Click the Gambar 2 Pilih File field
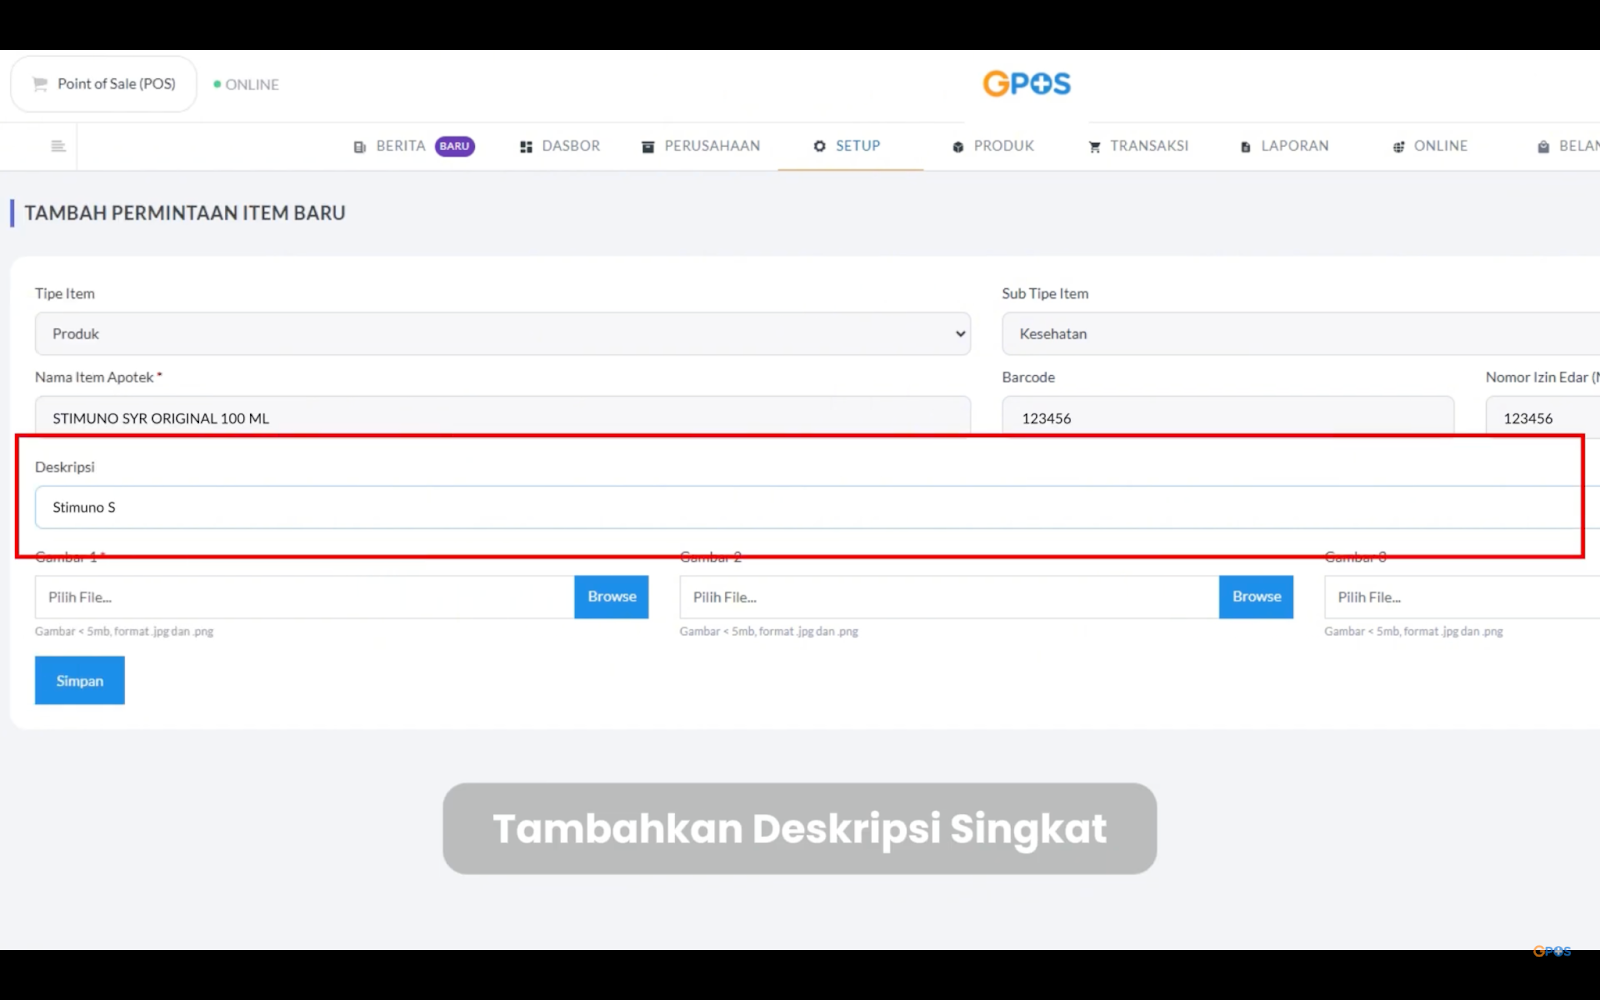Image resolution: width=1600 pixels, height=1000 pixels. click(x=949, y=597)
